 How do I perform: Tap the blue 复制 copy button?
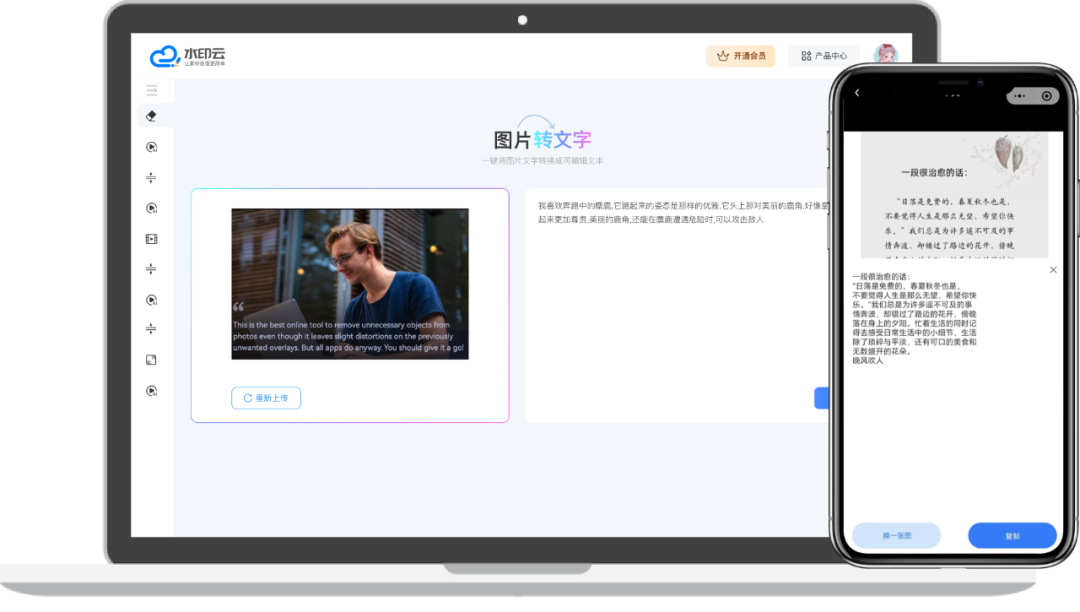tap(1012, 536)
